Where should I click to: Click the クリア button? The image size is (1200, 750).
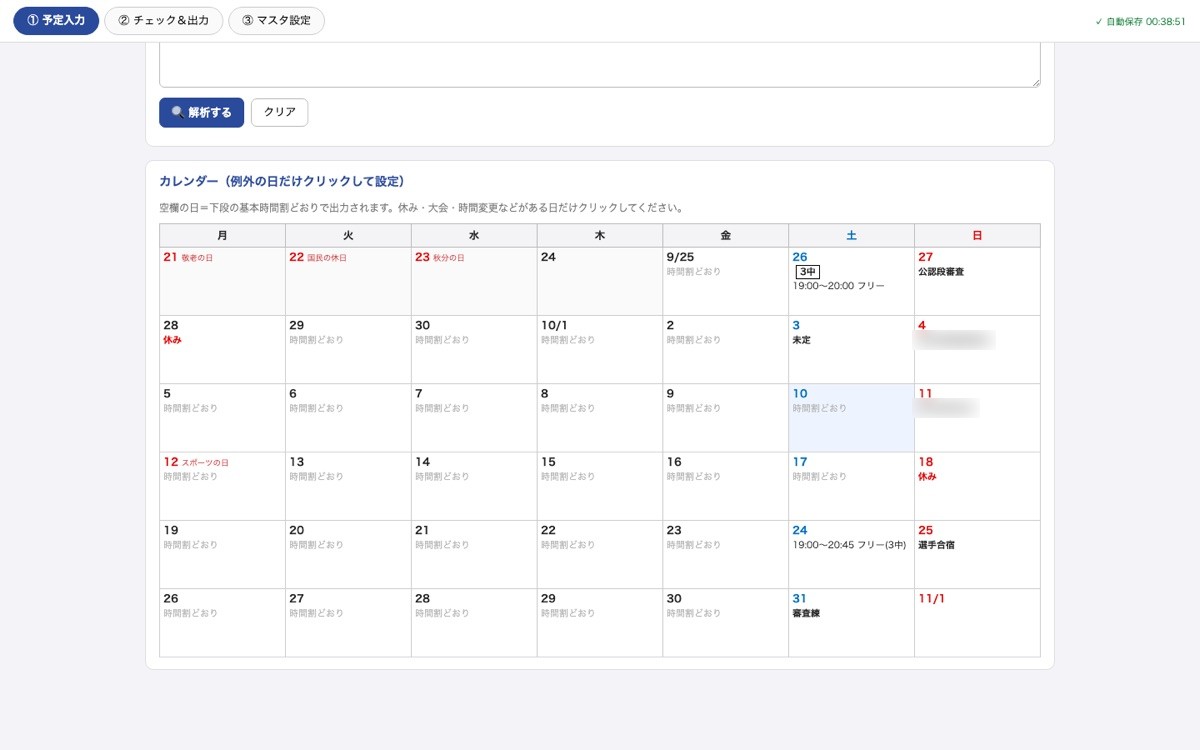click(x=279, y=112)
